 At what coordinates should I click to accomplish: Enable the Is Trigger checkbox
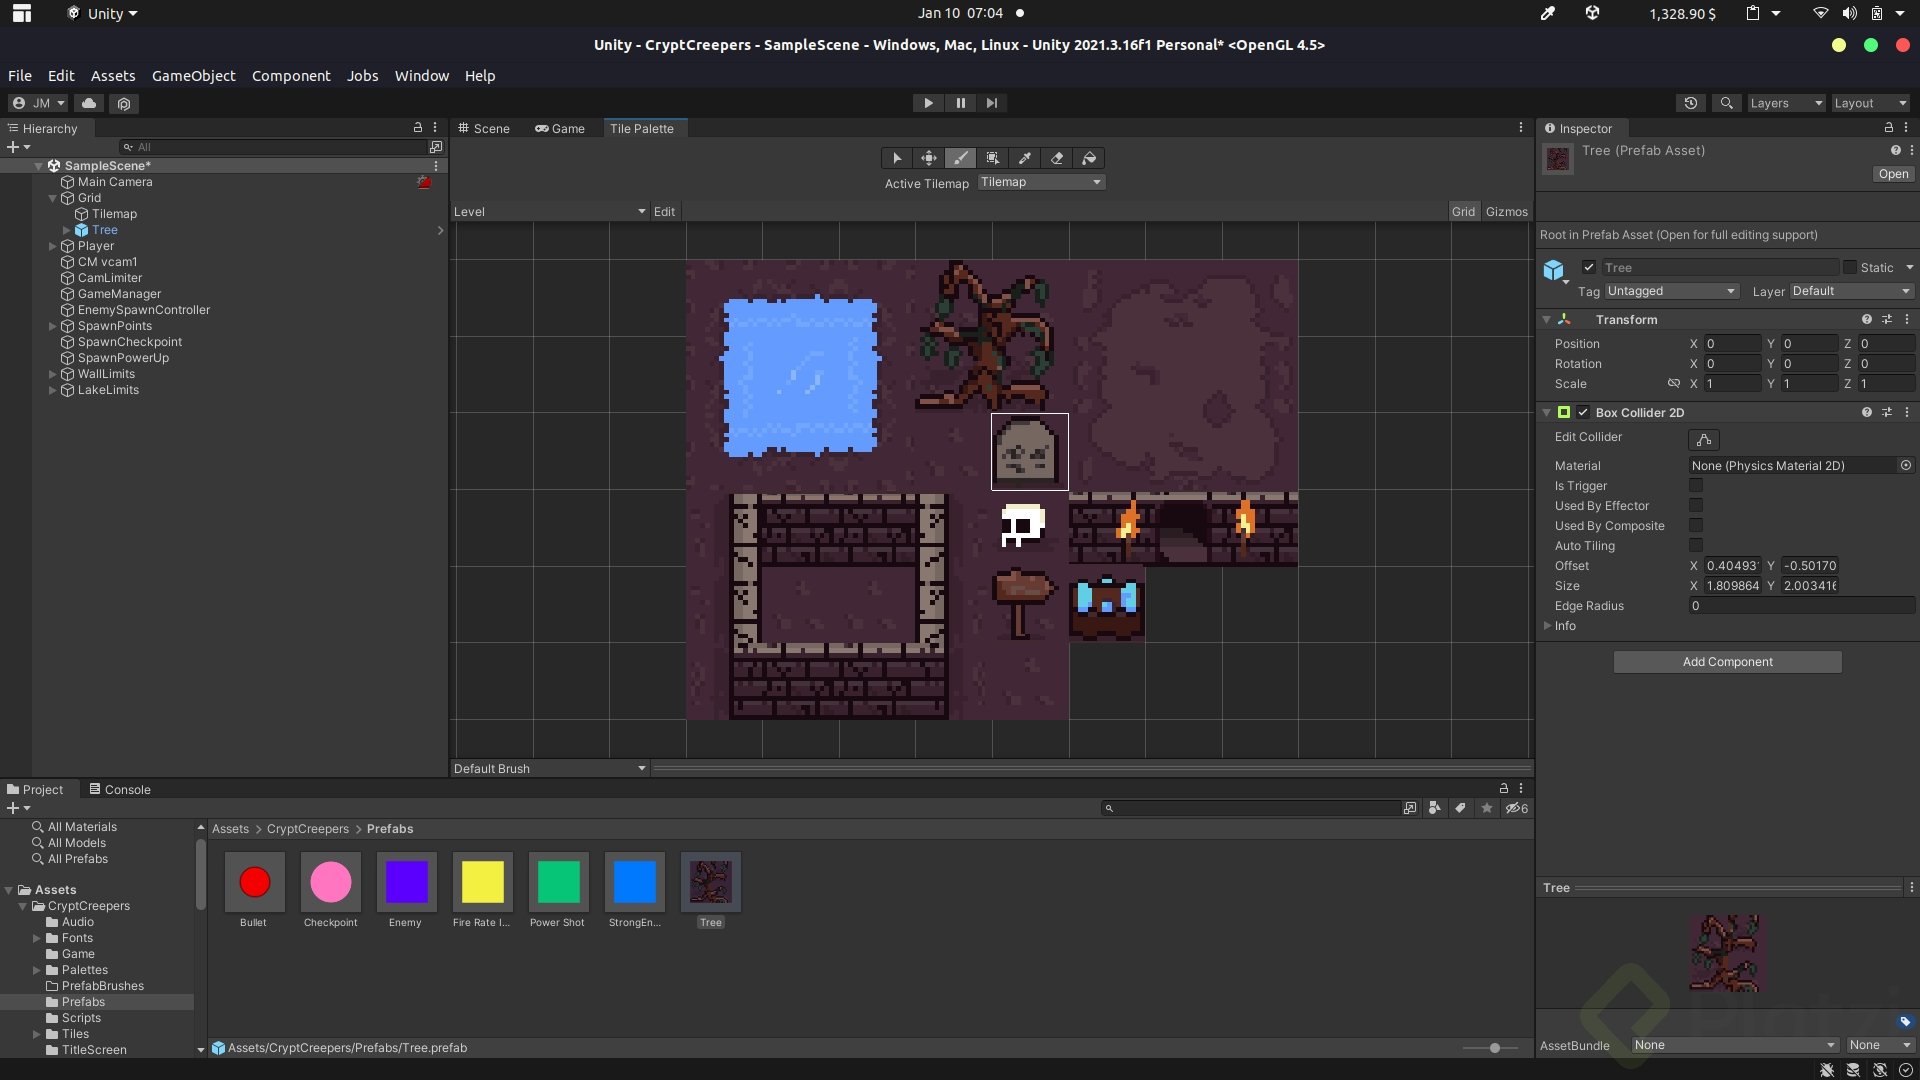pos(1696,485)
